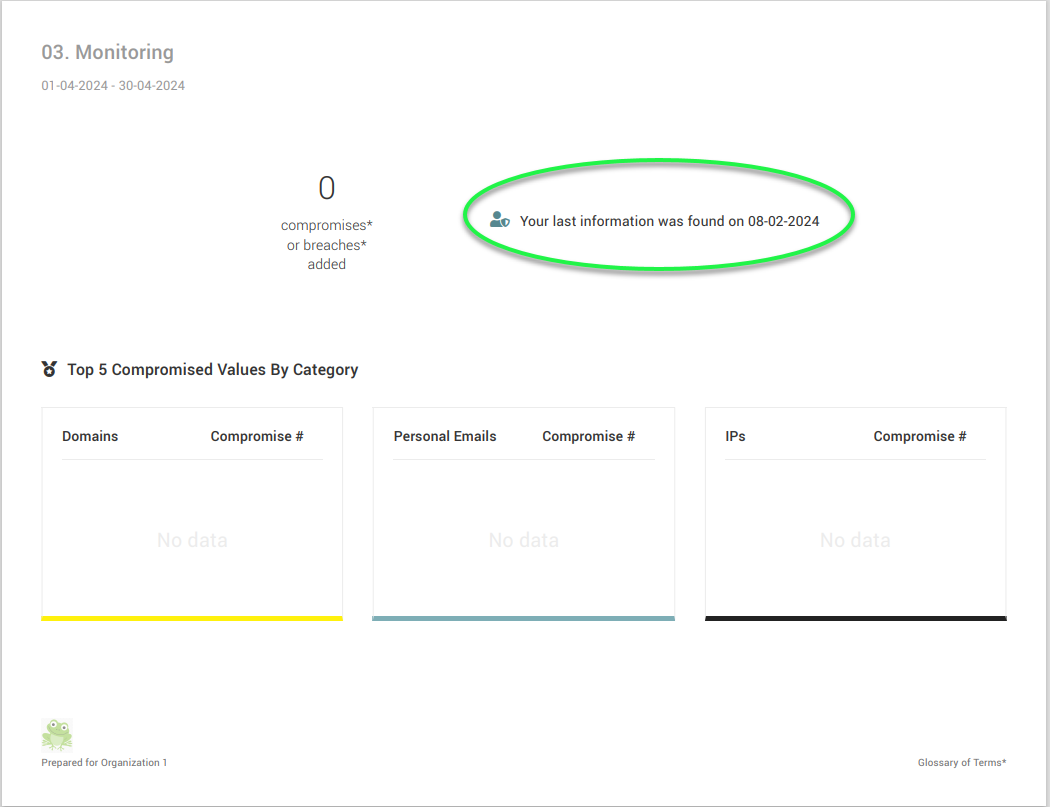Click the 'Prepared for Organization 1' footer text
The width and height of the screenshot is (1050, 807).
(104, 763)
